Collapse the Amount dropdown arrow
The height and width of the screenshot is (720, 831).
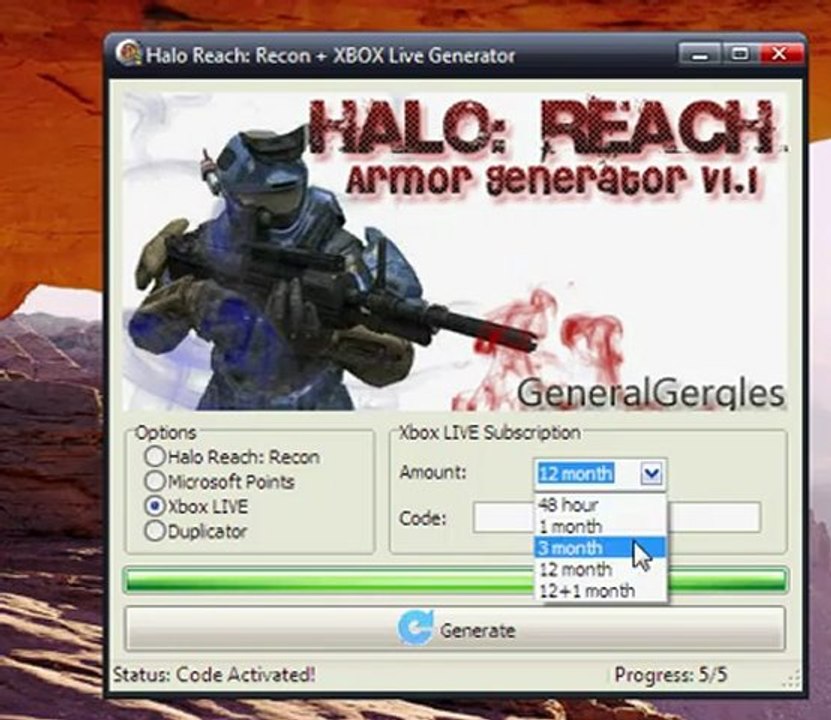(651, 473)
